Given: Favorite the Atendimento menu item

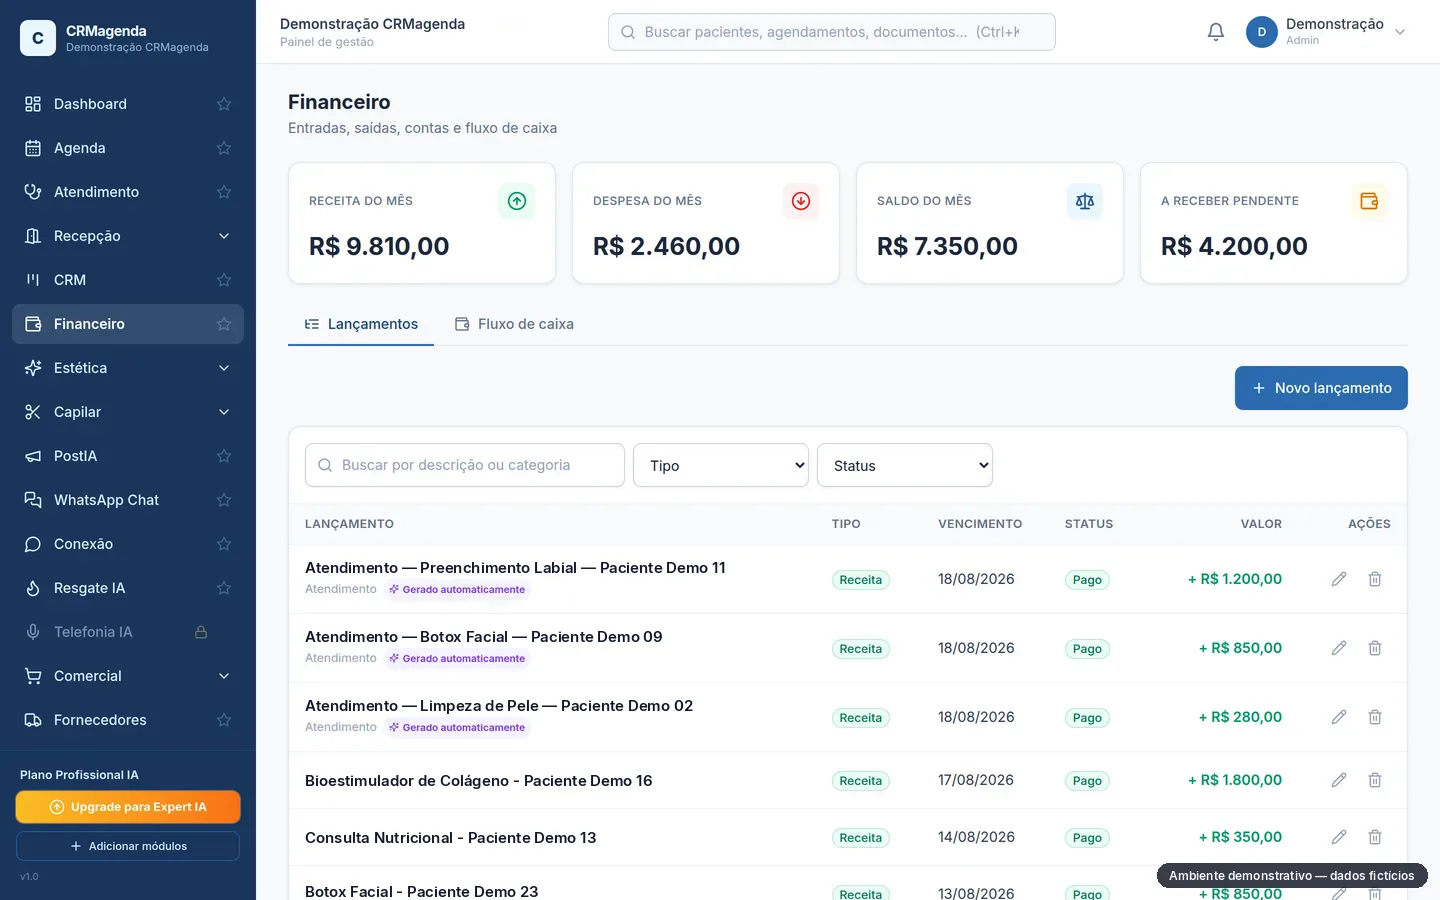Looking at the screenshot, I should [x=224, y=192].
